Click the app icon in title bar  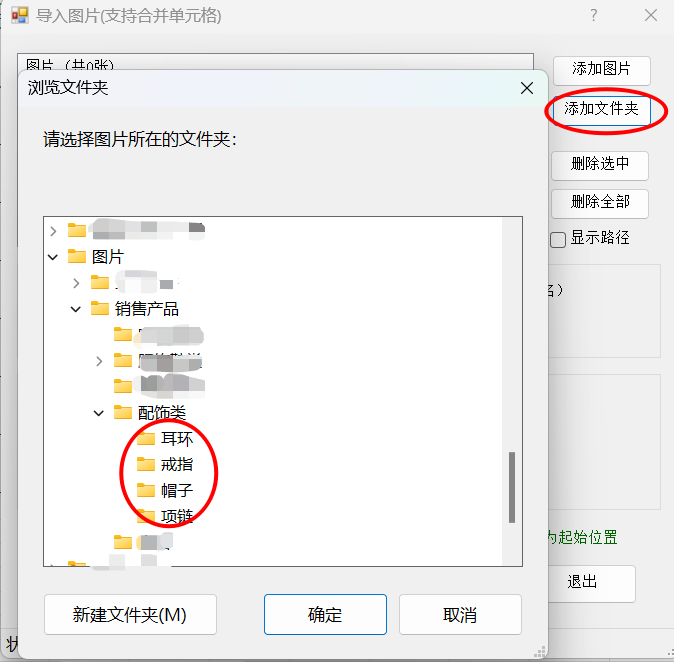pos(19,16)
